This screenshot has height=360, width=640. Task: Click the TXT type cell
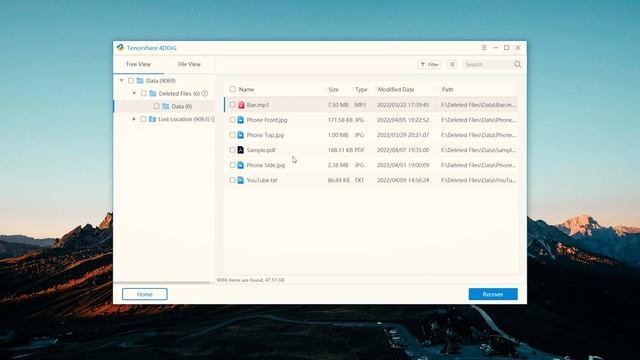(x=359, y=180)
